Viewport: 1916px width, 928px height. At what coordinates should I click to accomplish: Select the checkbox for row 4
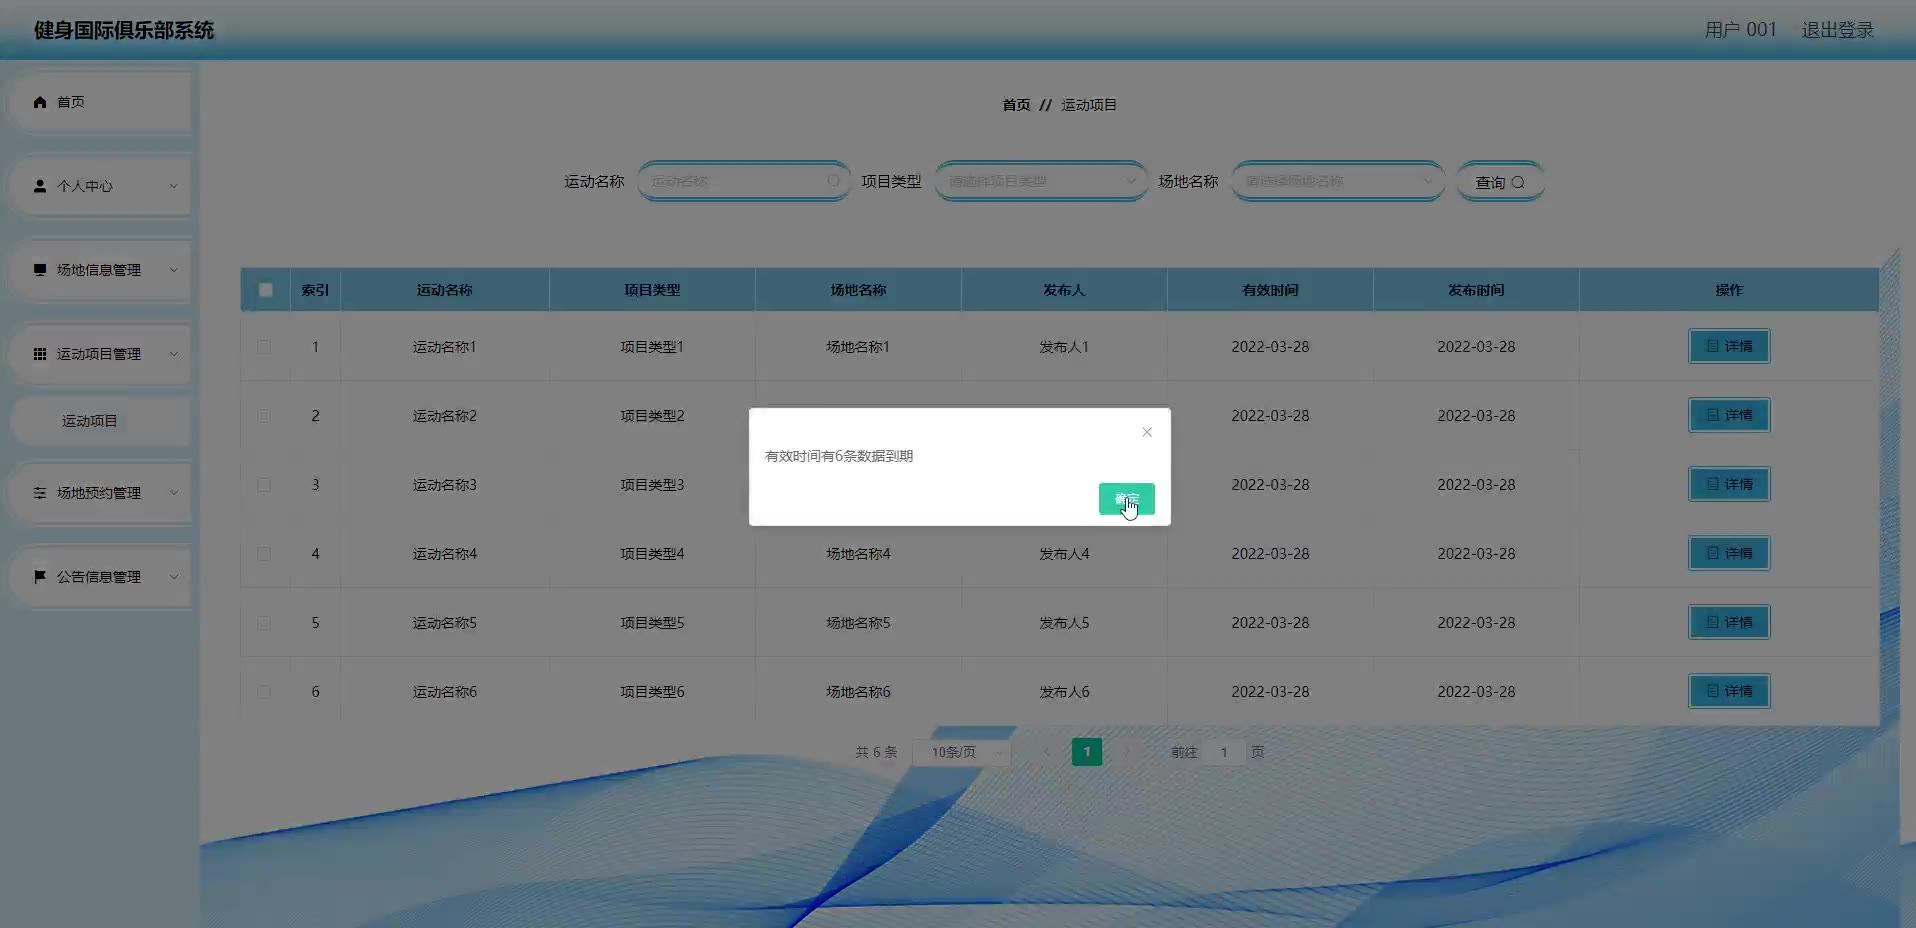point(264,554)
